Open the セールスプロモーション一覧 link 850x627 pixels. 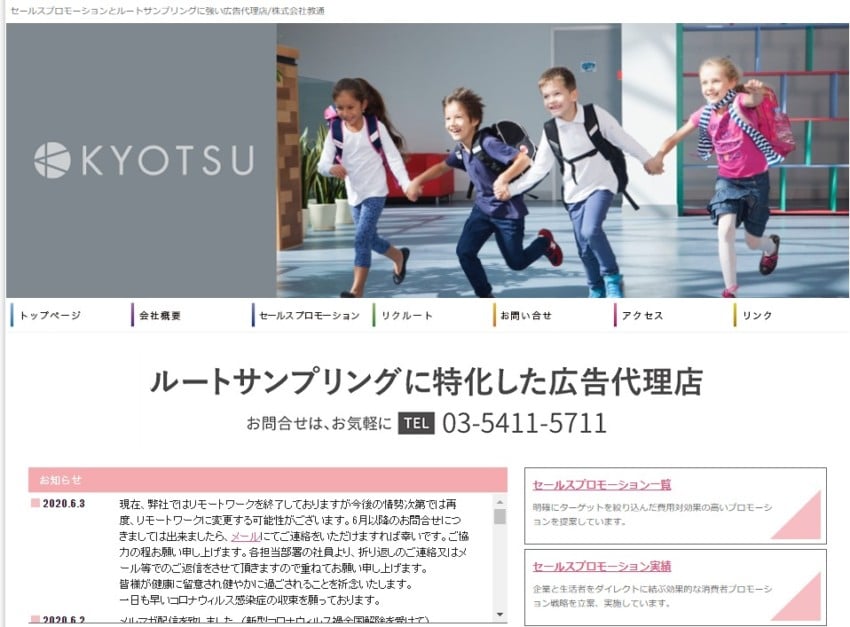(602, 485)
